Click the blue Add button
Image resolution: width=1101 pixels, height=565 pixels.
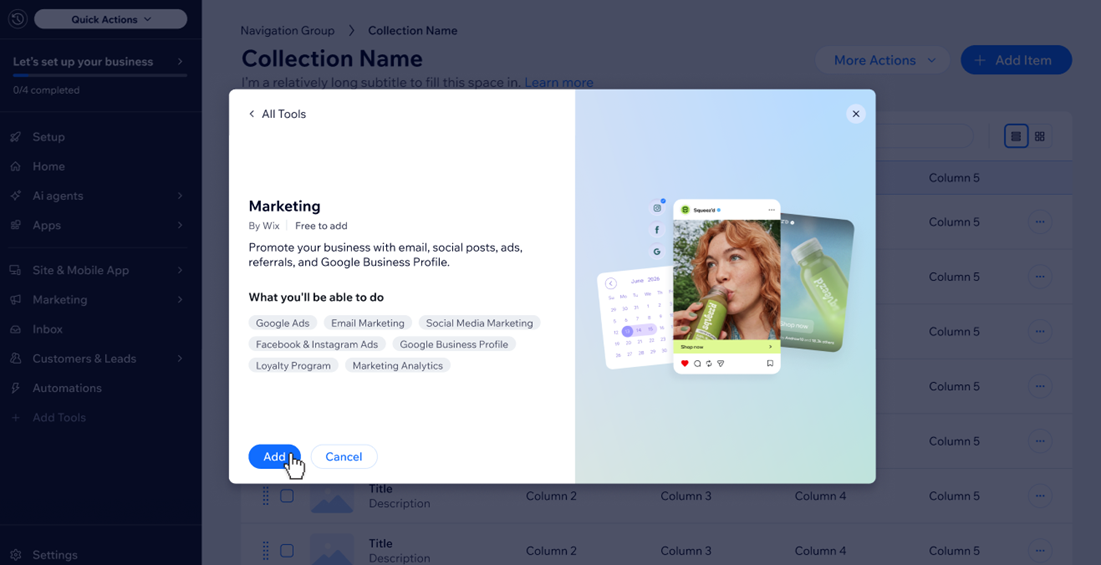click(x=275, y=456)
